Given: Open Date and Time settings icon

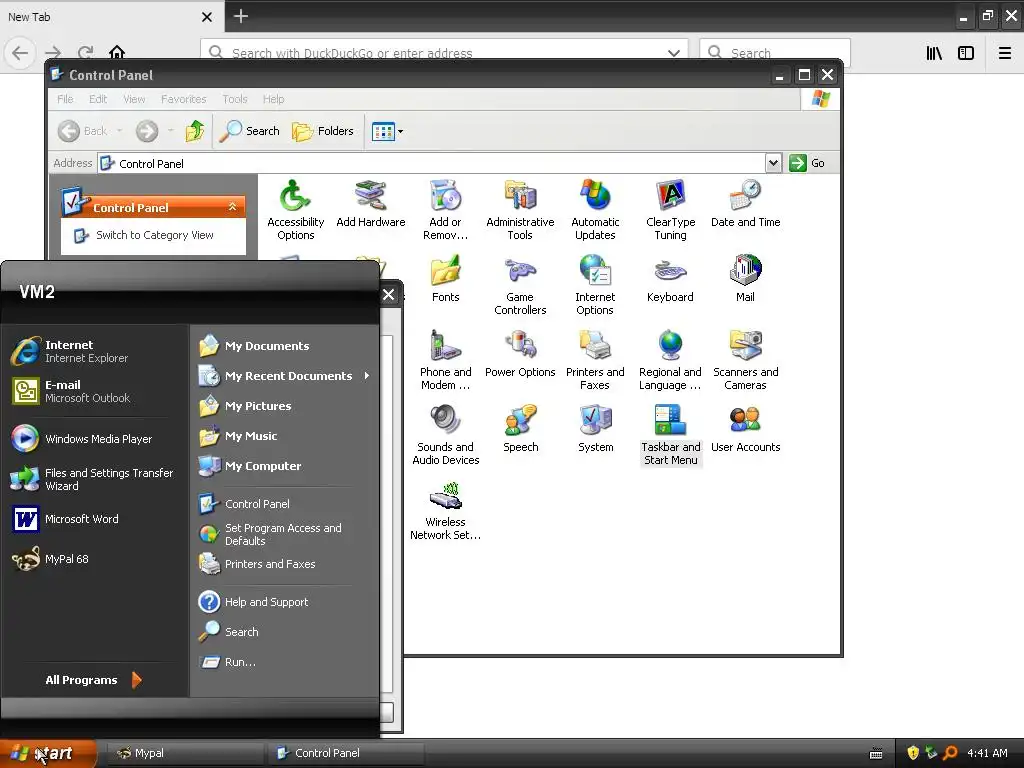Looking at the screenshot, I should (745, 204).
